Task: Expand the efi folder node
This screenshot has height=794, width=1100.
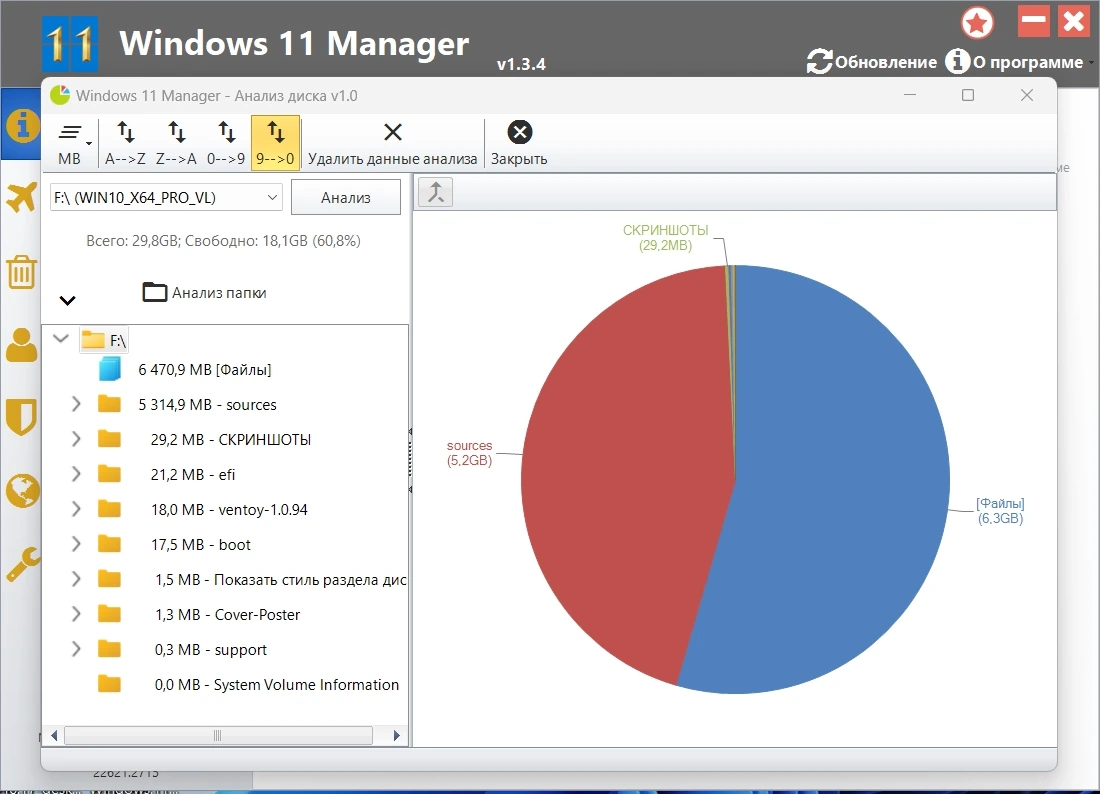Action: 76,474
